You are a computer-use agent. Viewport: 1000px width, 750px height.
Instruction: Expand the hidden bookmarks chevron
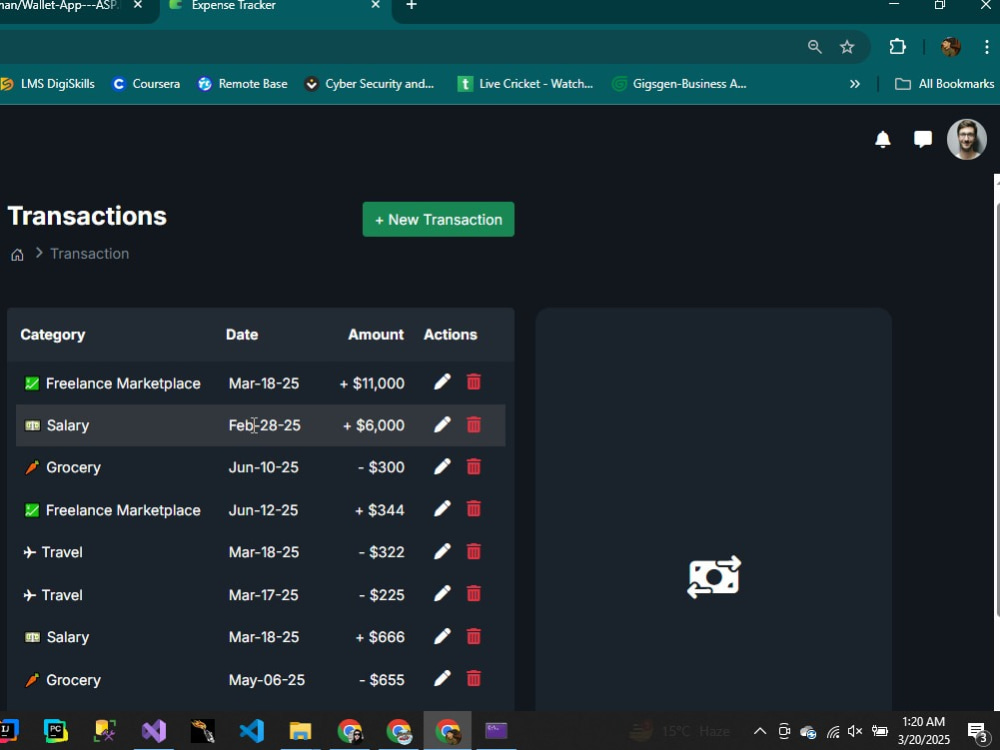tap(855, 84)
